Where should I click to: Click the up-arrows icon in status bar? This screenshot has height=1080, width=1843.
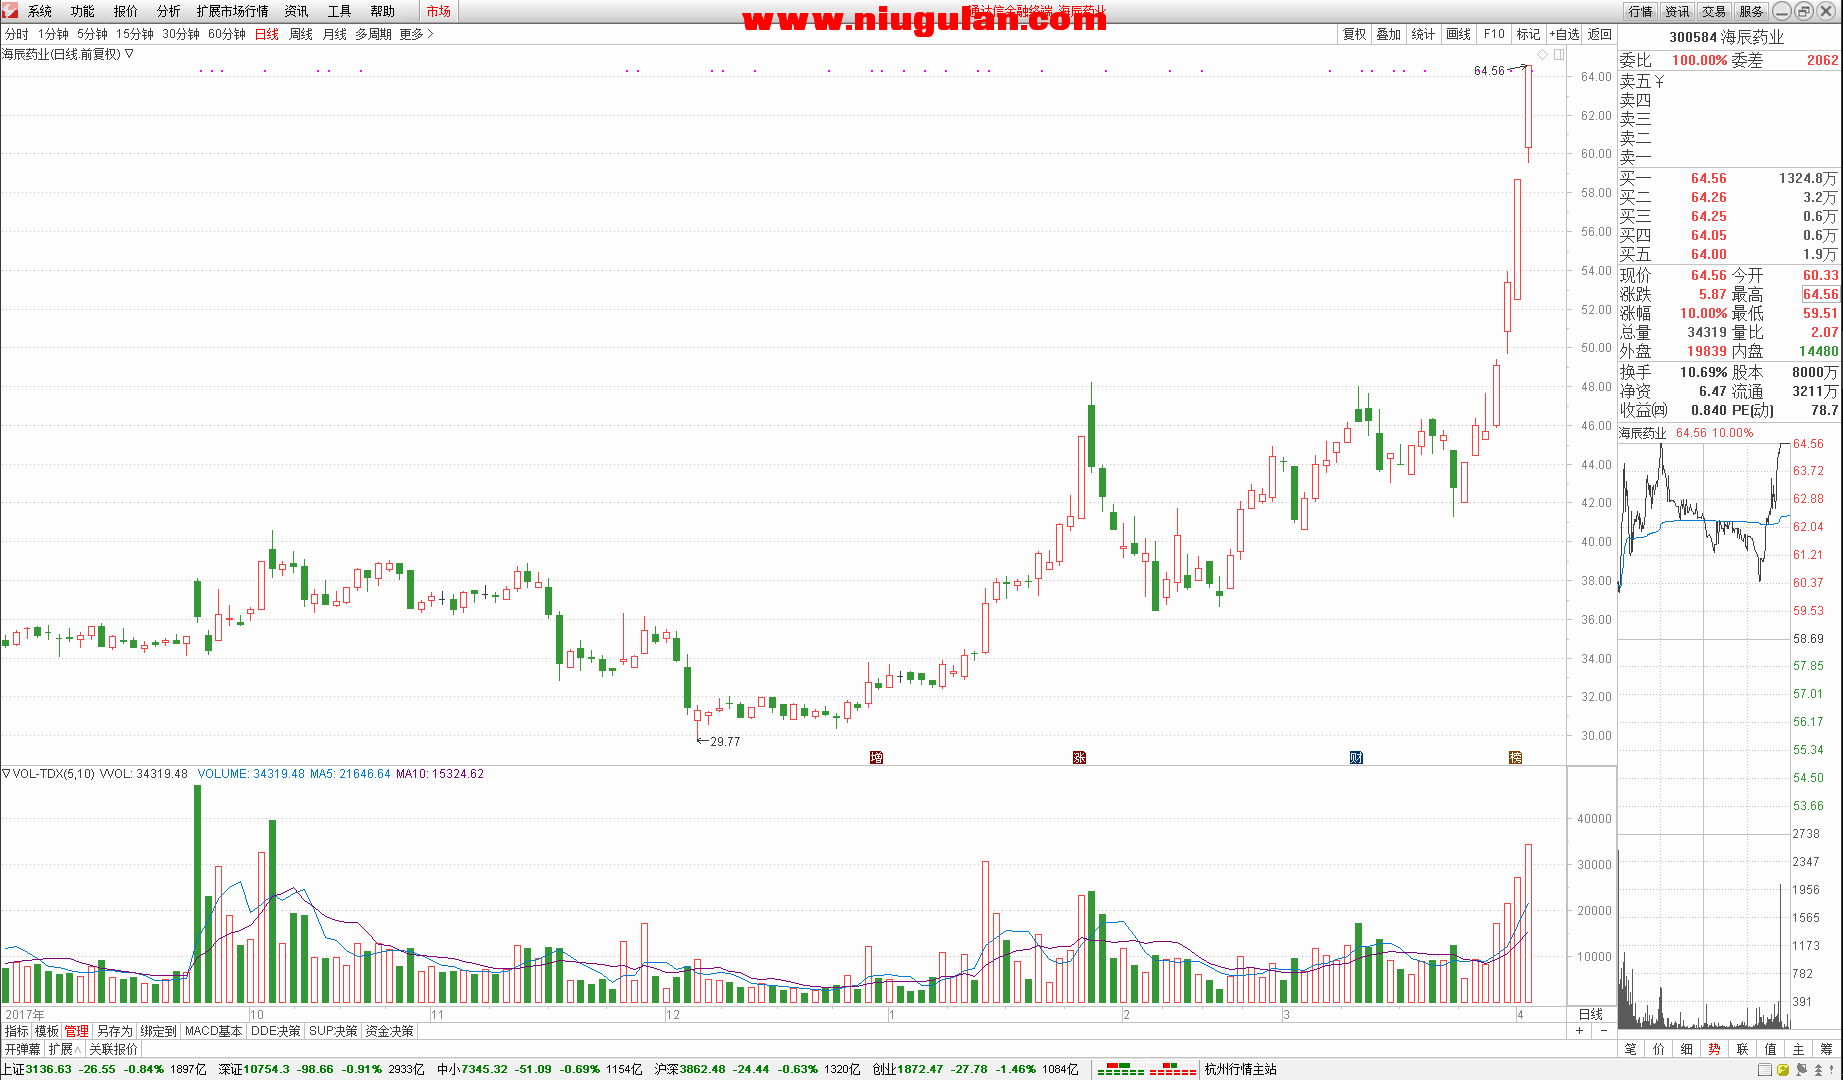(x=1818, y=1070)
